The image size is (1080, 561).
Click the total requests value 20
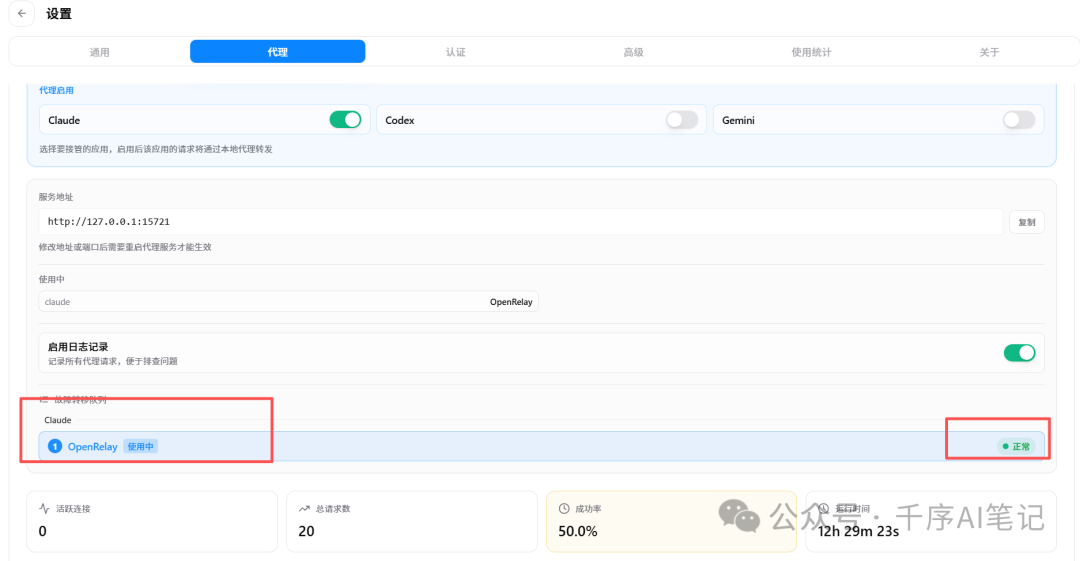307,531
